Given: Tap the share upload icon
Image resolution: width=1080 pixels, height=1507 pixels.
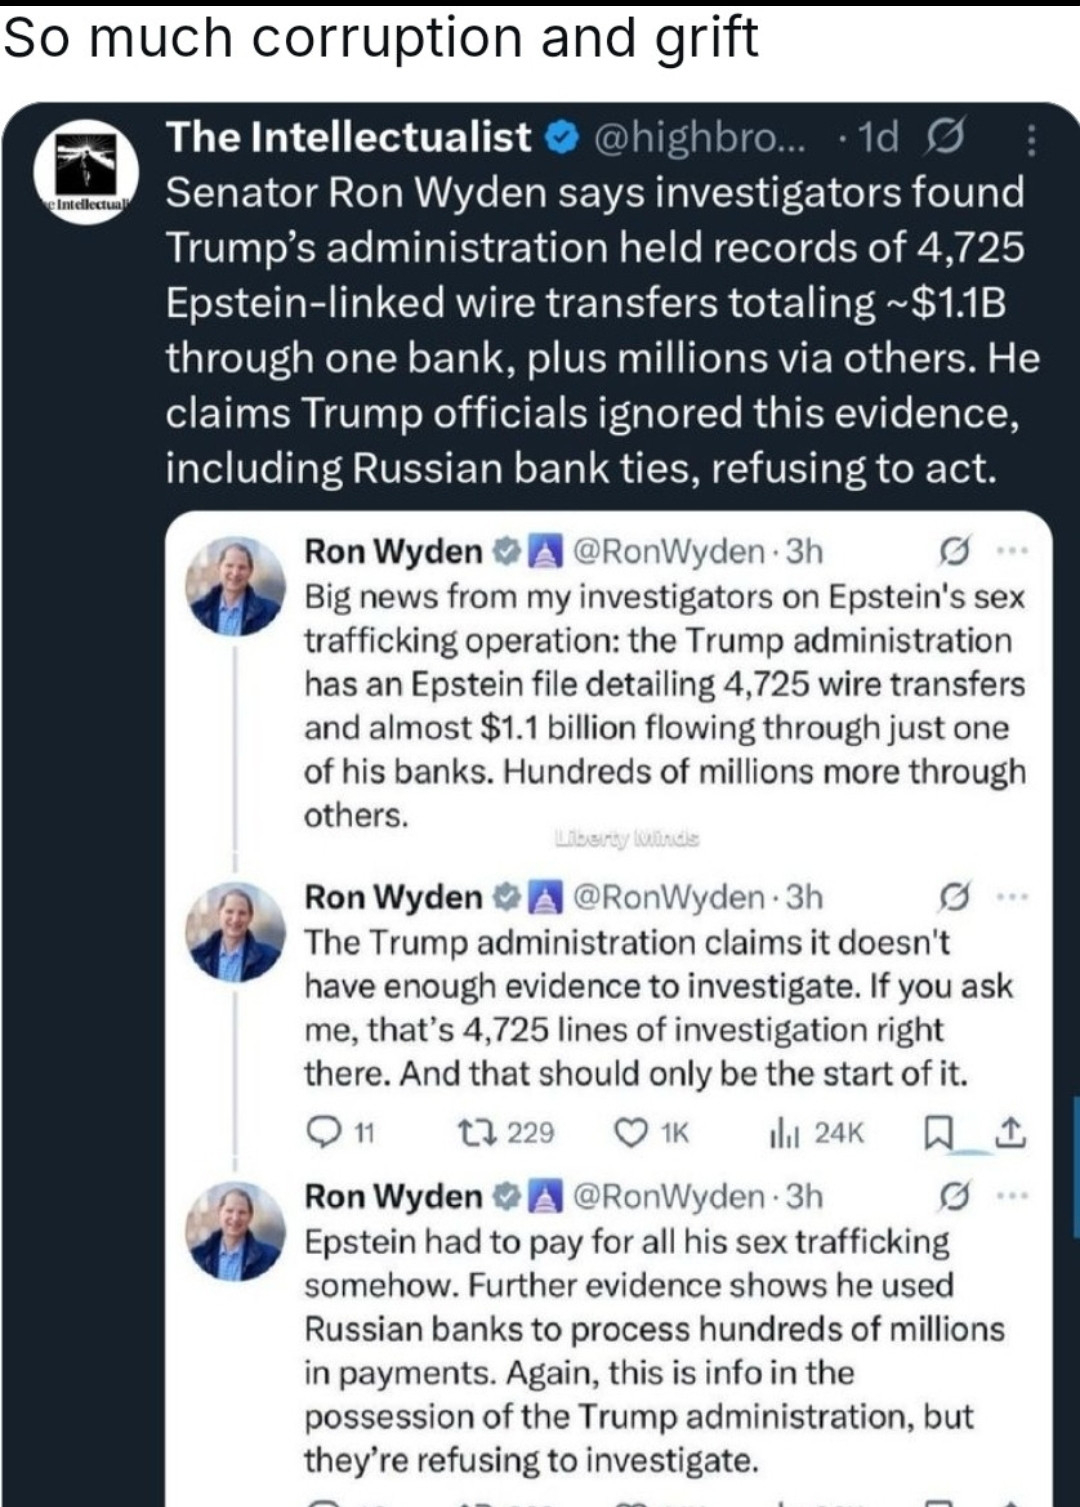Looking at the screenshot, I should click(1011, 1132).
